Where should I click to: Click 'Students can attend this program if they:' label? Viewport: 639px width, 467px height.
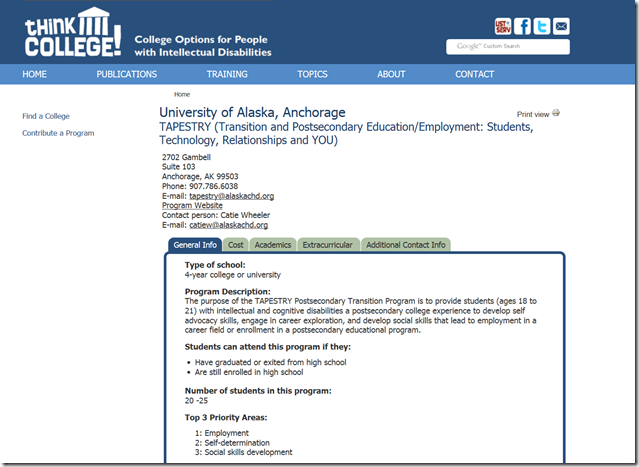click(268, 347)
